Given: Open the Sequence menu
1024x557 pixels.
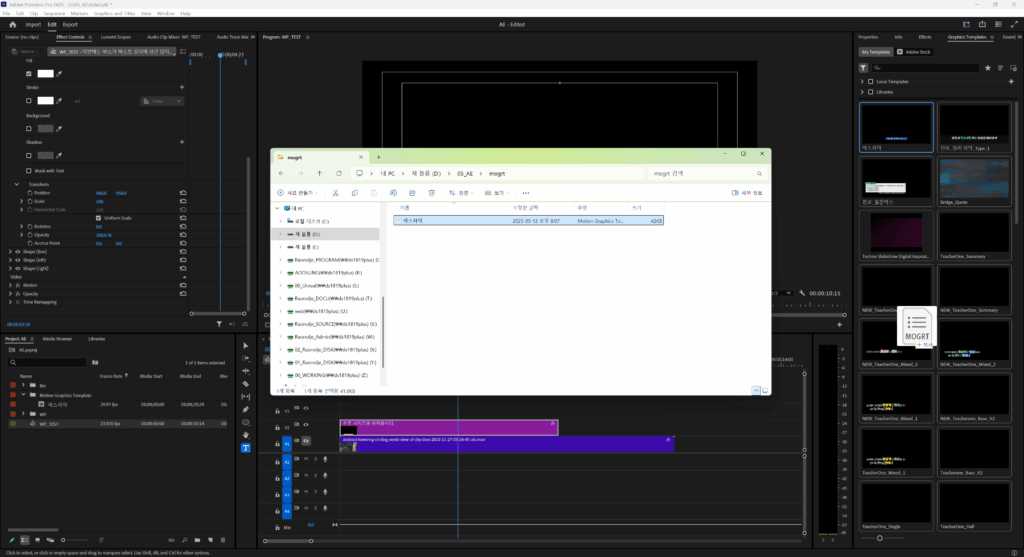Looking at the screenshot, I should (x=54, y=13).
